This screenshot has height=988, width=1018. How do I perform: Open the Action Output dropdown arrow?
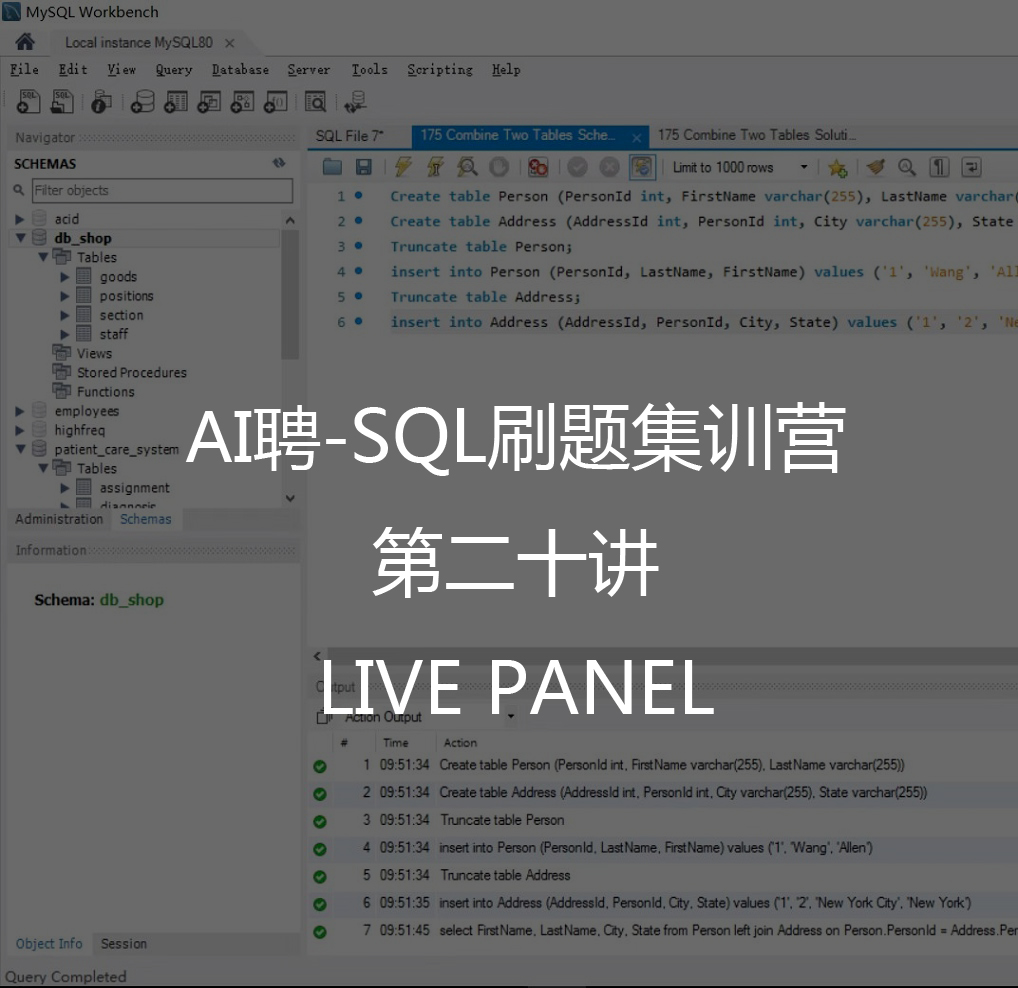click(511, 717)
